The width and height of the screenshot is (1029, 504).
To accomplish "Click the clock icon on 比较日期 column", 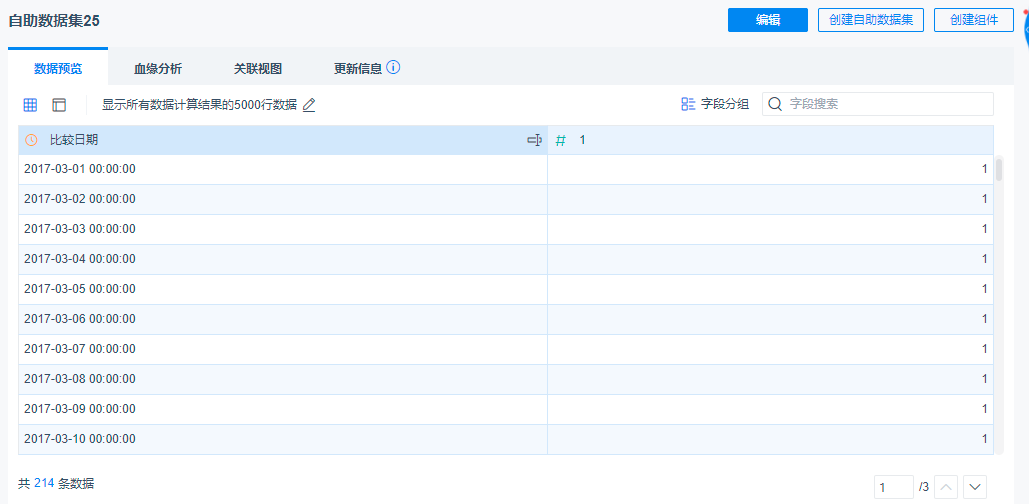I will click(x=32, y=140).
